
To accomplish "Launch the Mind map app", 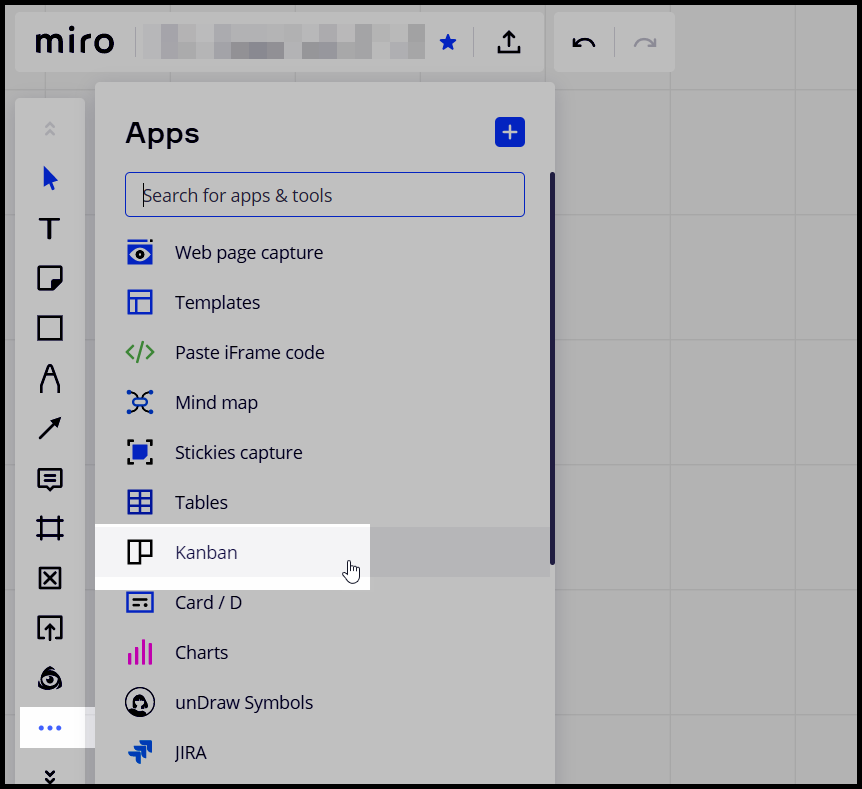I will [x=322, y=402].
